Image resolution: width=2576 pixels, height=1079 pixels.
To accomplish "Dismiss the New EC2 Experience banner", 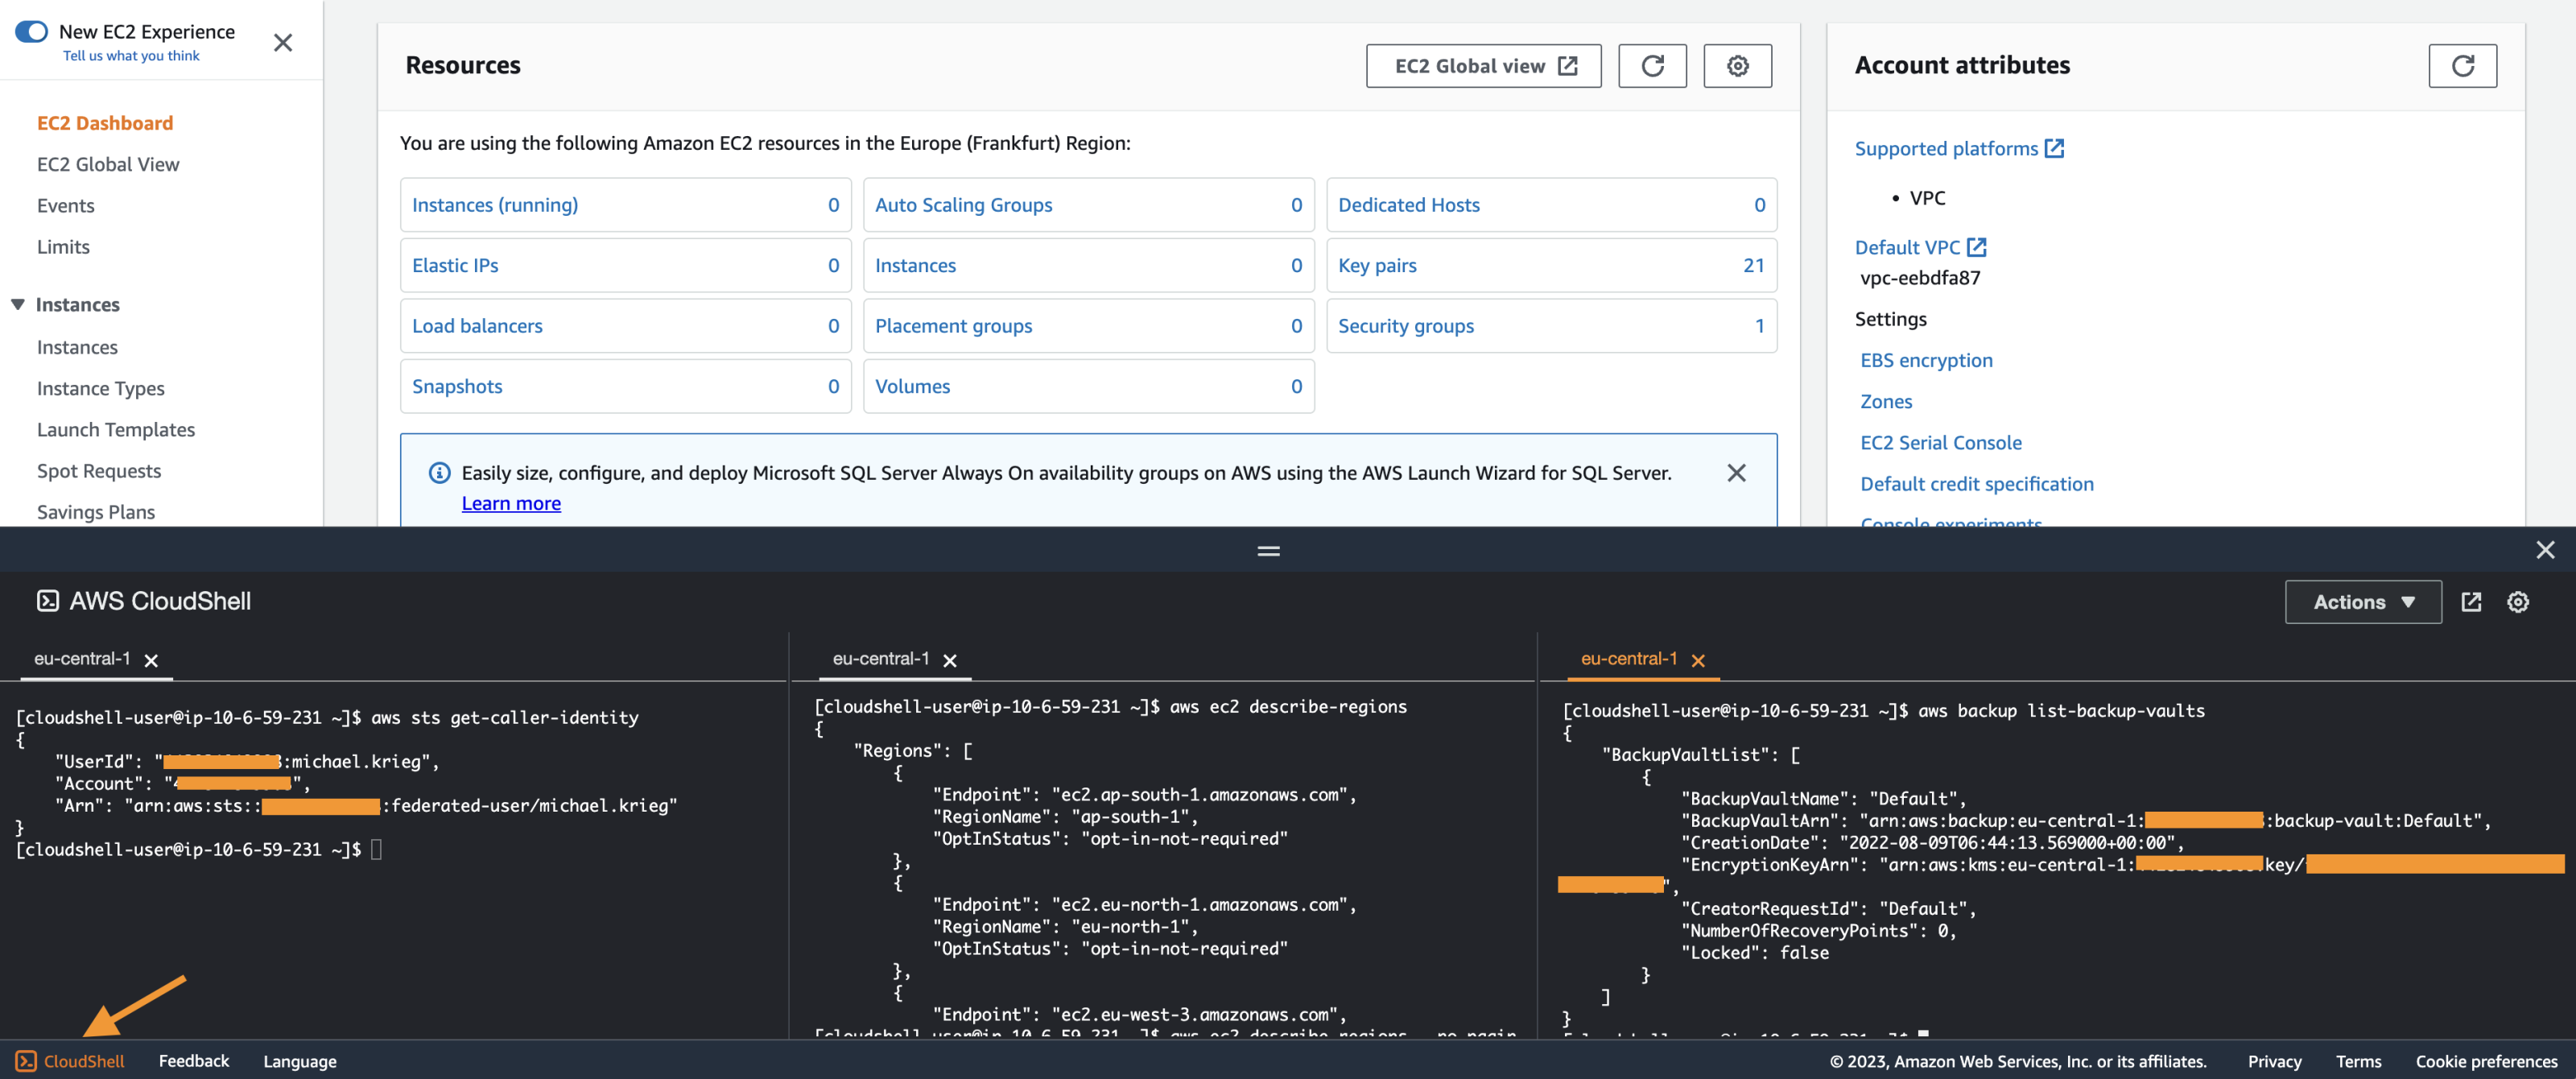I will (x=283, y=42).
